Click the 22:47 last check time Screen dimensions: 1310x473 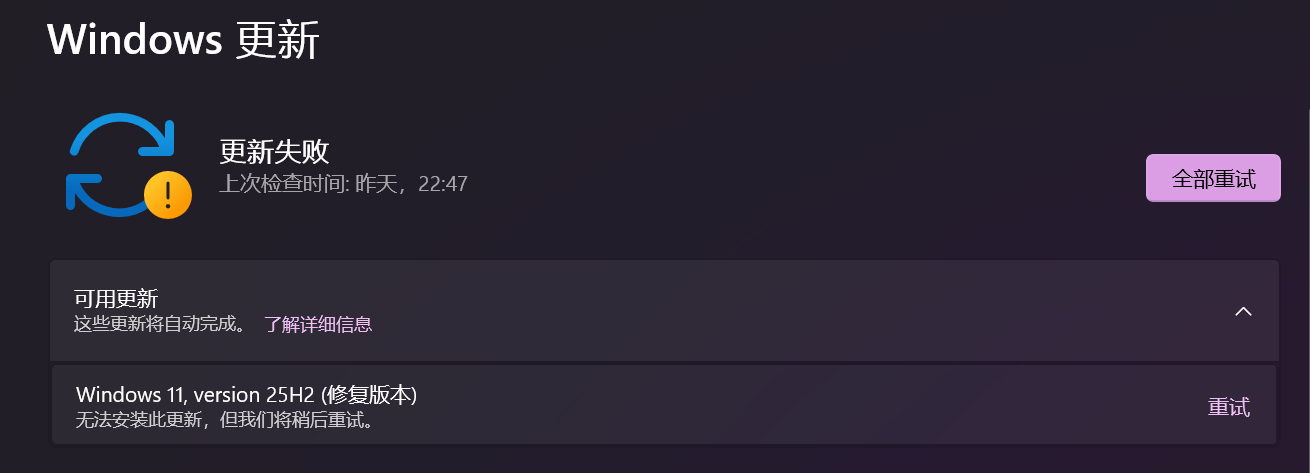tap(441, 184)
